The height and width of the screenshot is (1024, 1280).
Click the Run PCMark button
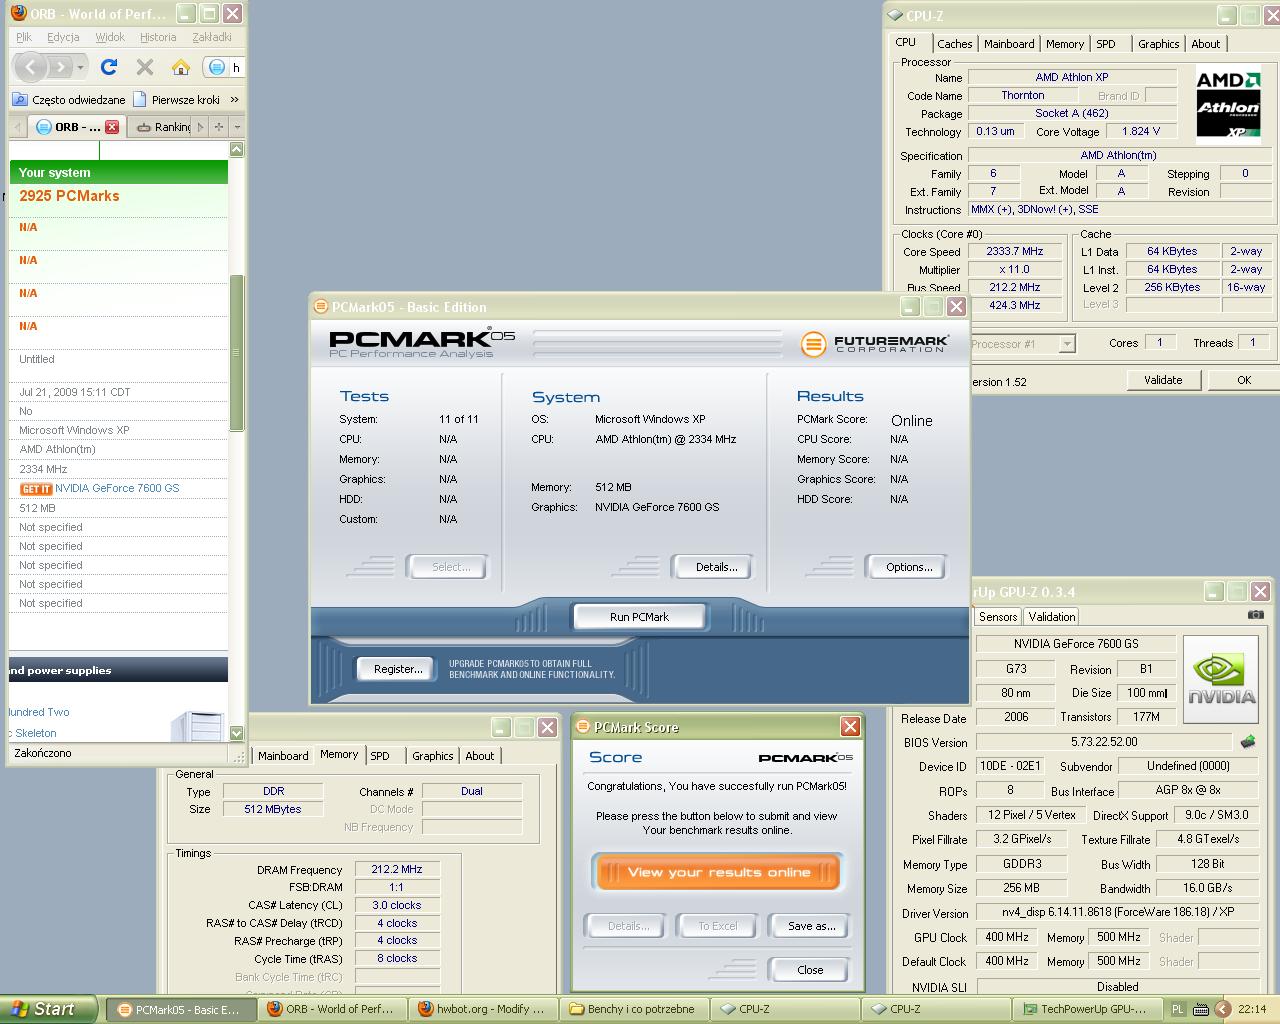tap(639, 617)
